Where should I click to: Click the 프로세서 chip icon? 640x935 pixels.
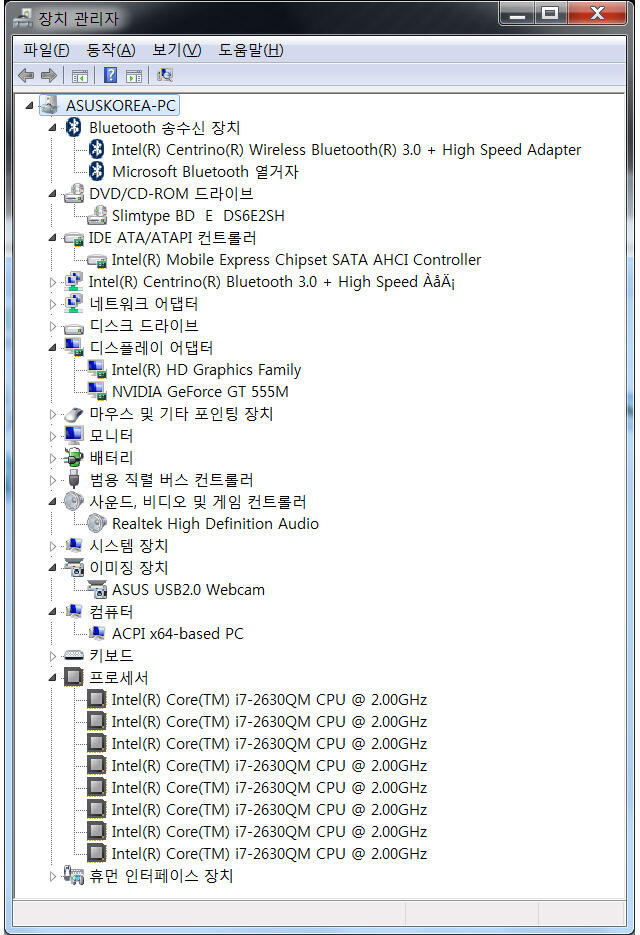pos(74,677)
